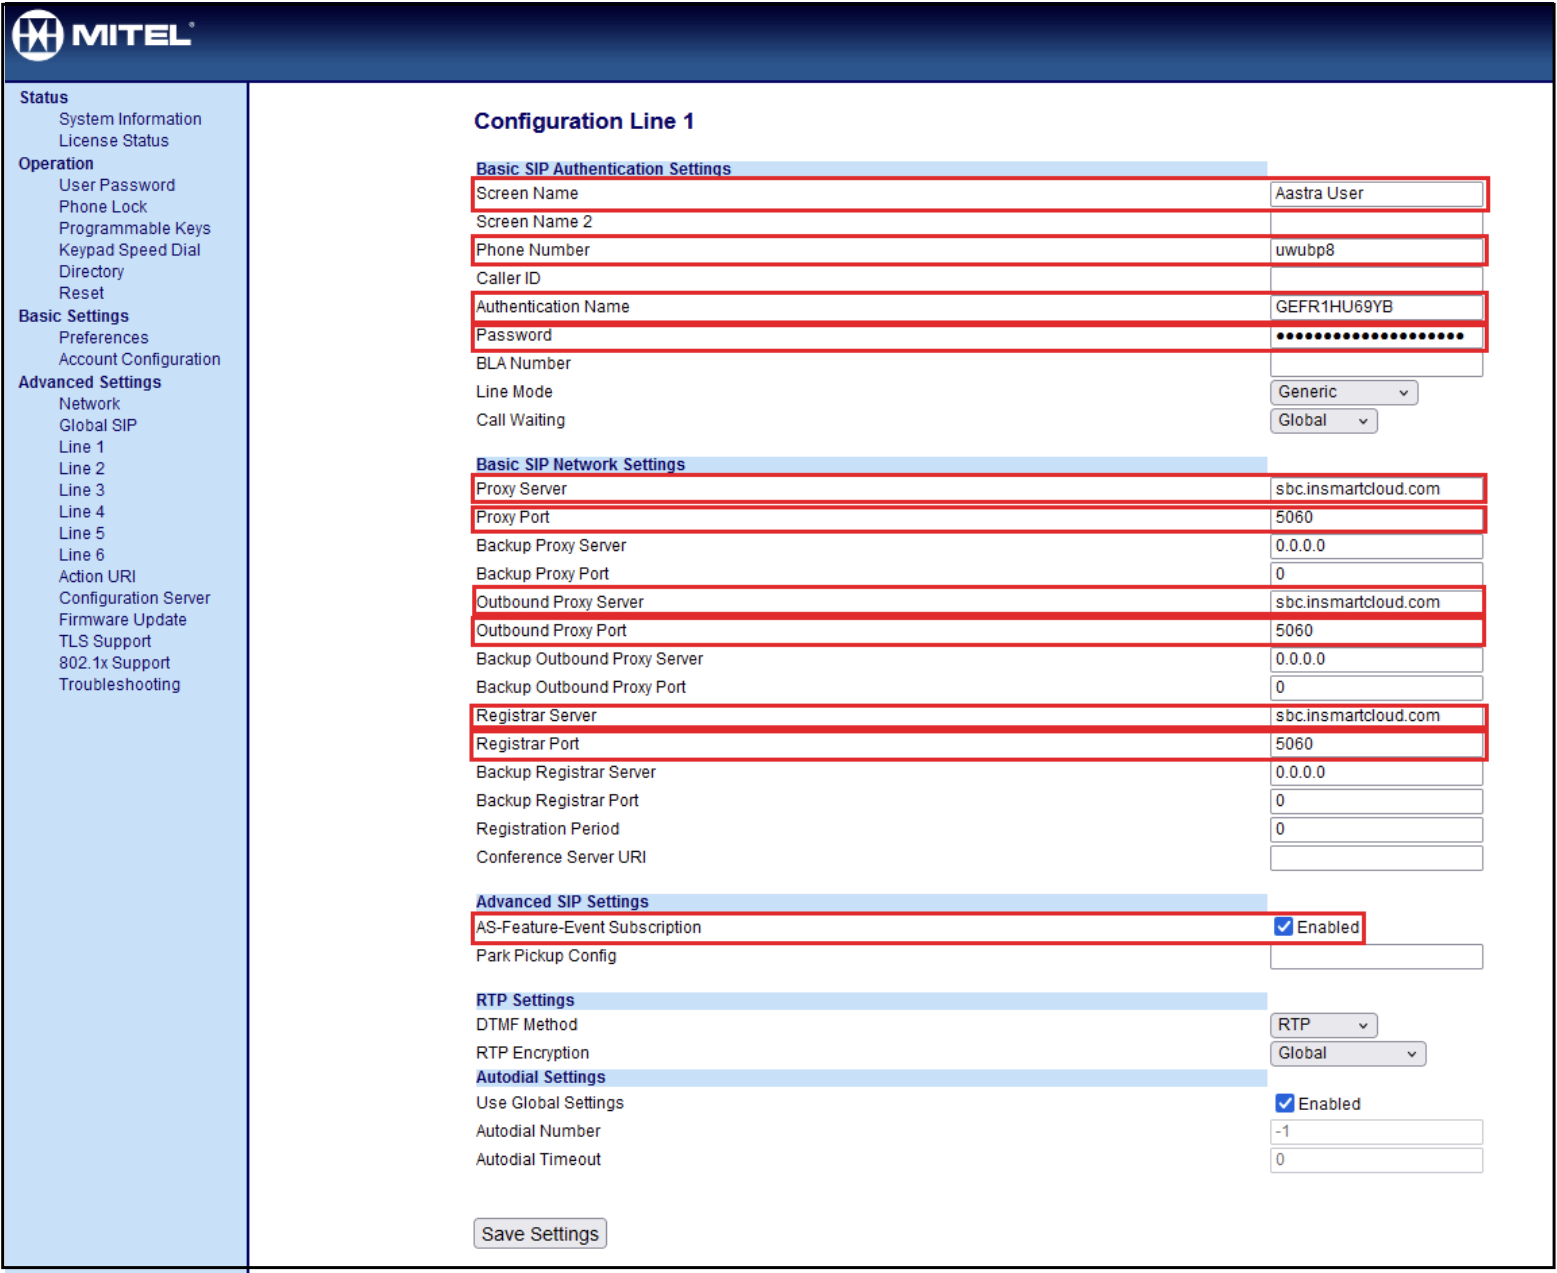Open Keypad Speed Dial page
Viewport: 1557px width, 1273px height.
[x=129, y=250]
